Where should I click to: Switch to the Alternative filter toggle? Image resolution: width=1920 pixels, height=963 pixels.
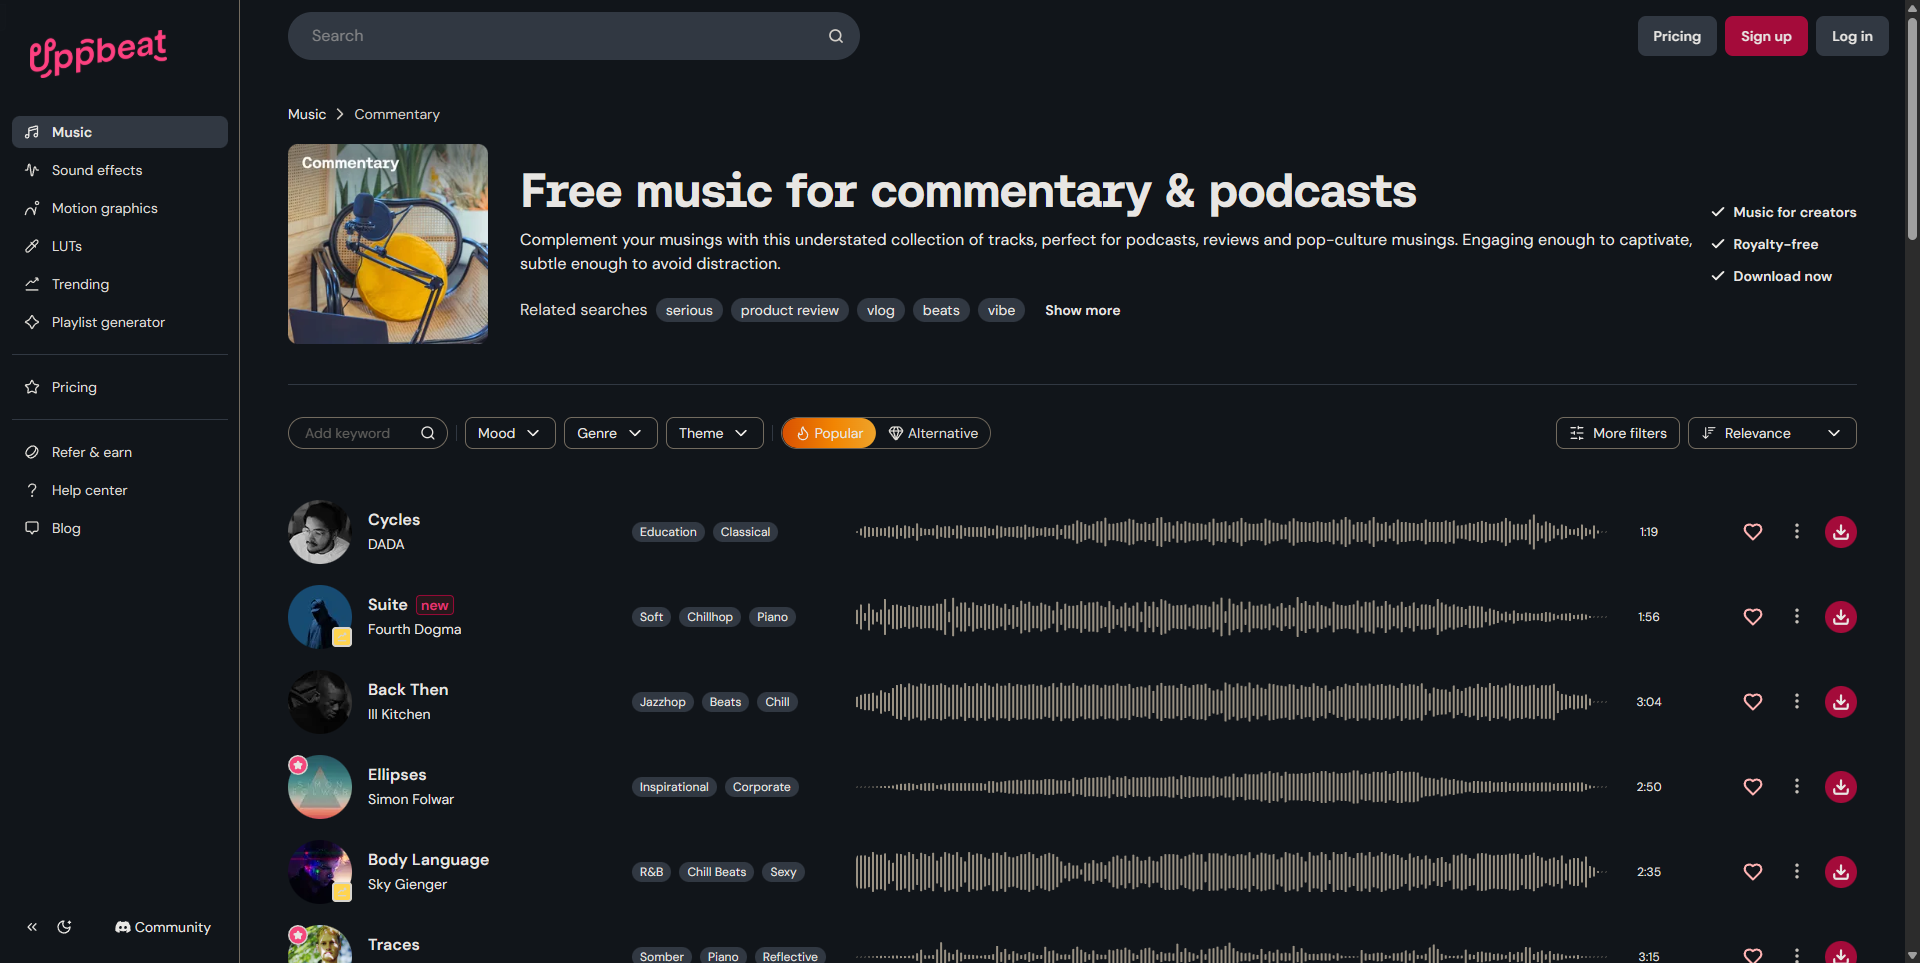pyautogui.click(x=933, y=433)
